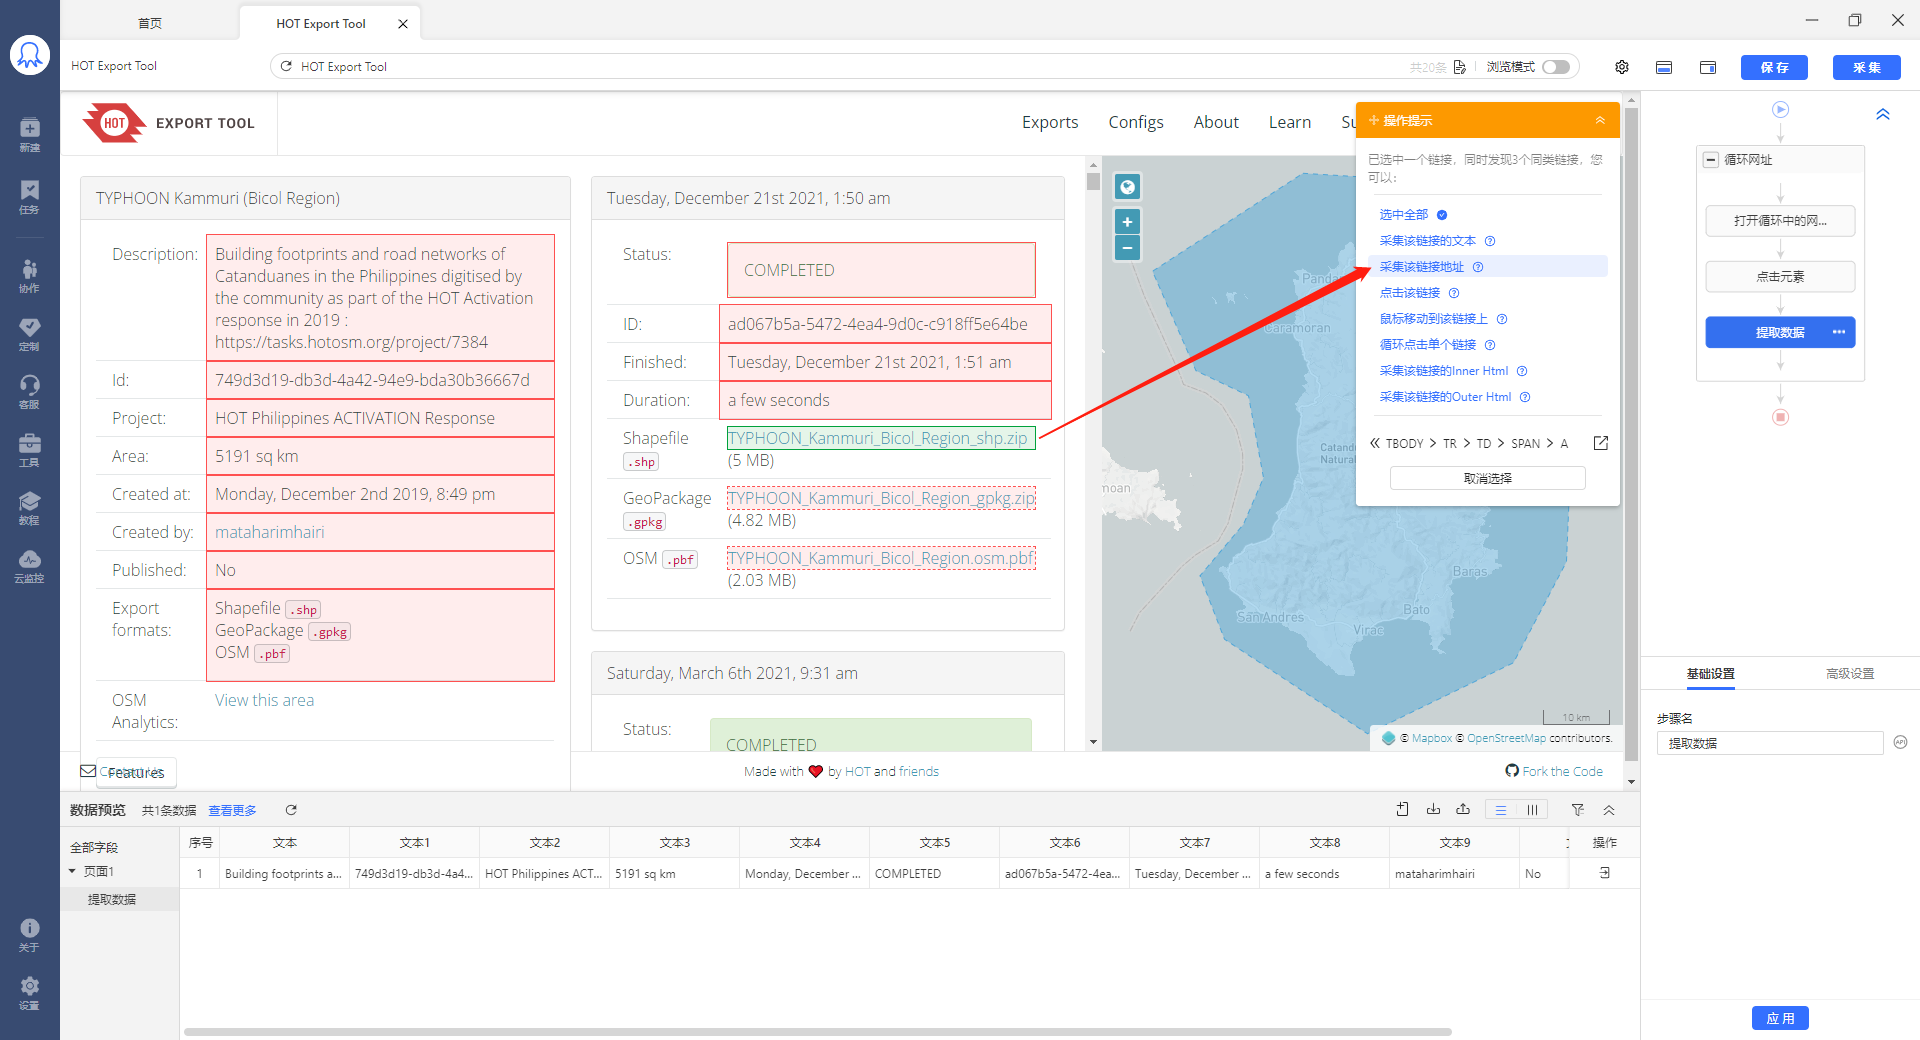Click the bottom-panel layout icon
Image resolution: width=1920 pixels, height=1040 pixels.
point(1664,67)
